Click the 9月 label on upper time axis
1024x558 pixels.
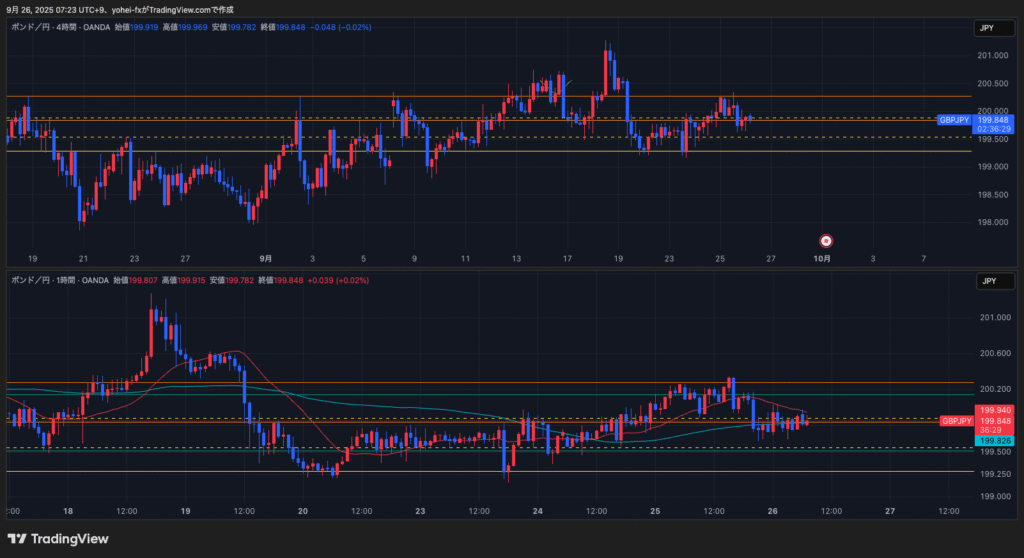pyautogui.click(x=266, y=257)
